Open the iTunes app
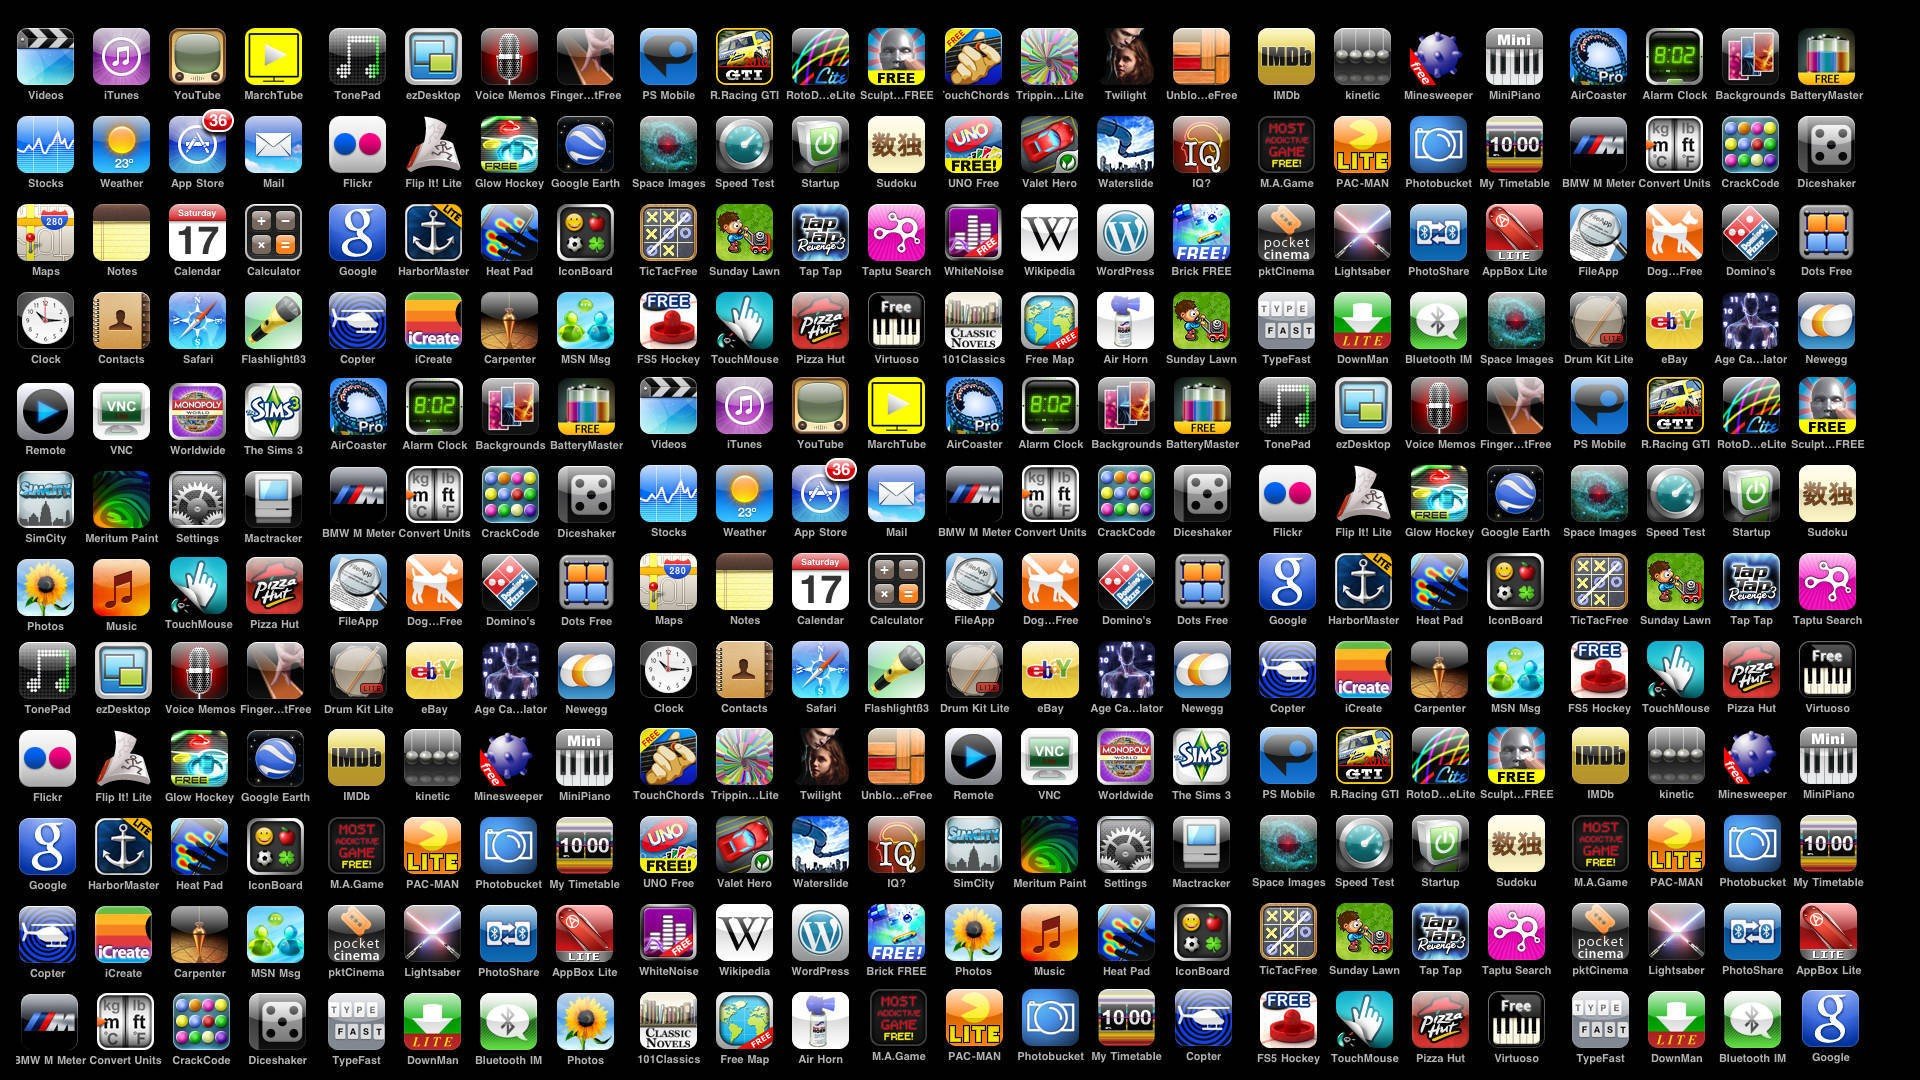1920x1080 pixels. point(120,58)
